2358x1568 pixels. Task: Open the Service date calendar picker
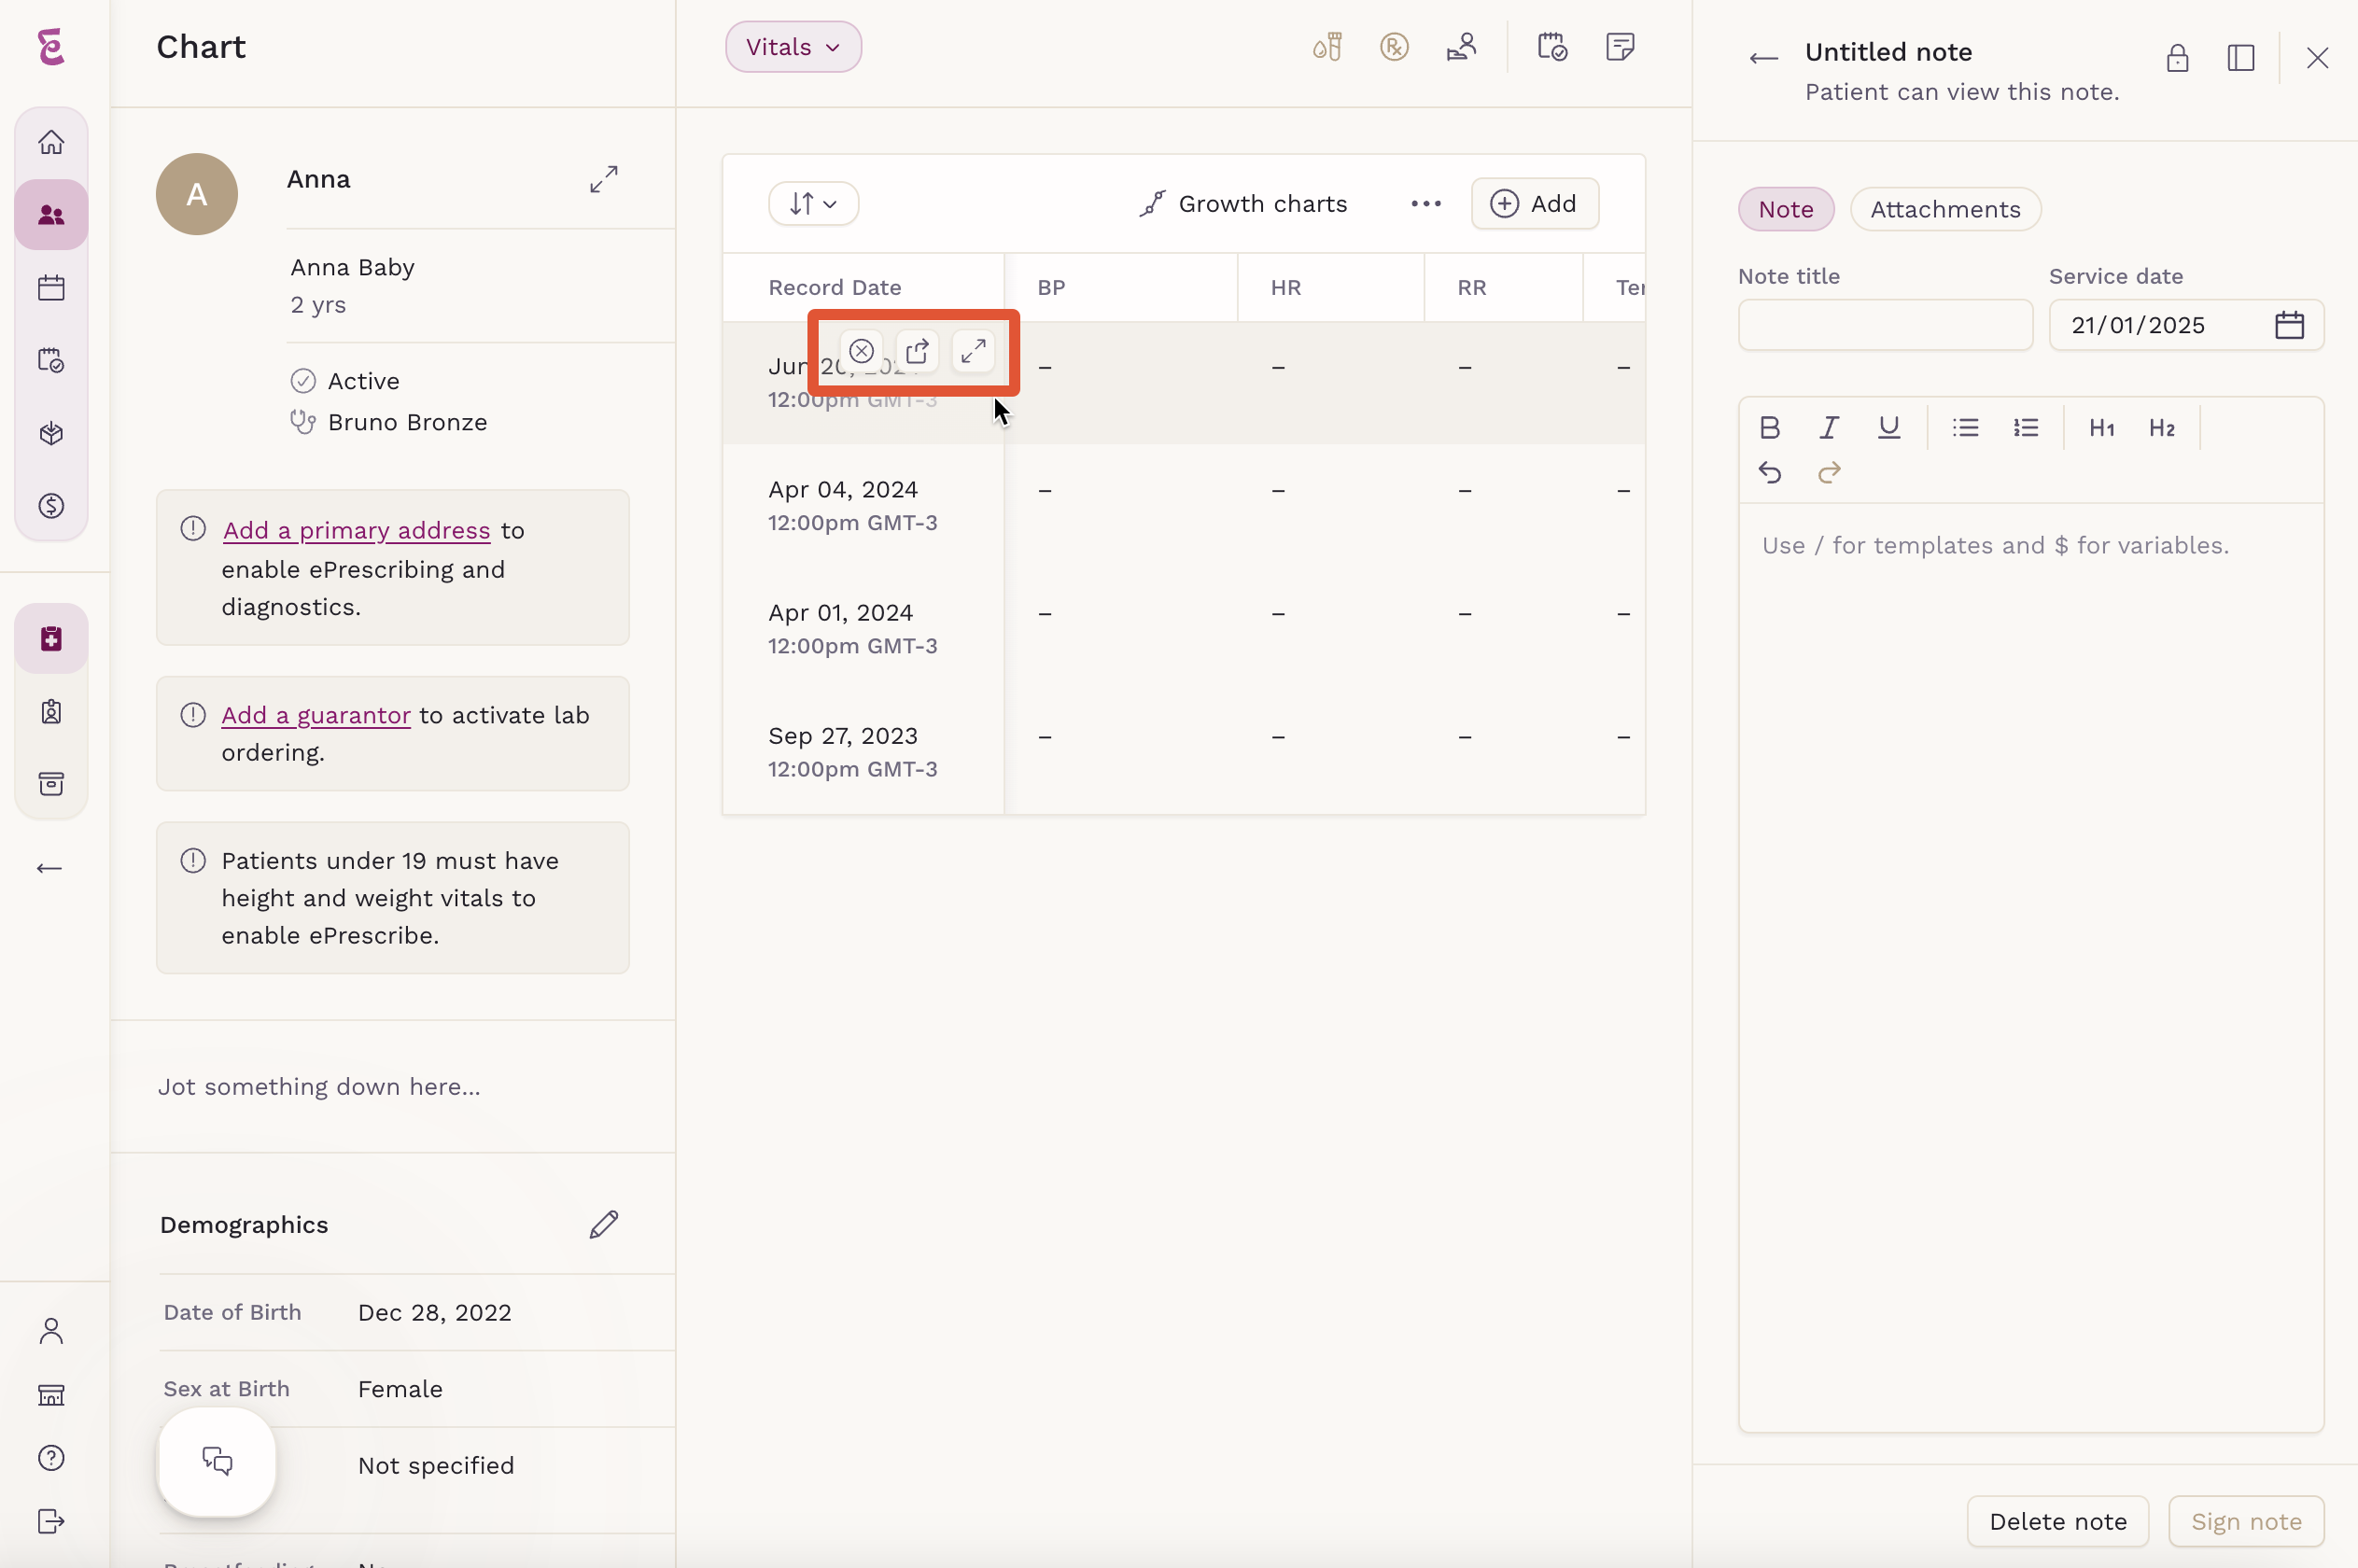pos(2289,325)
